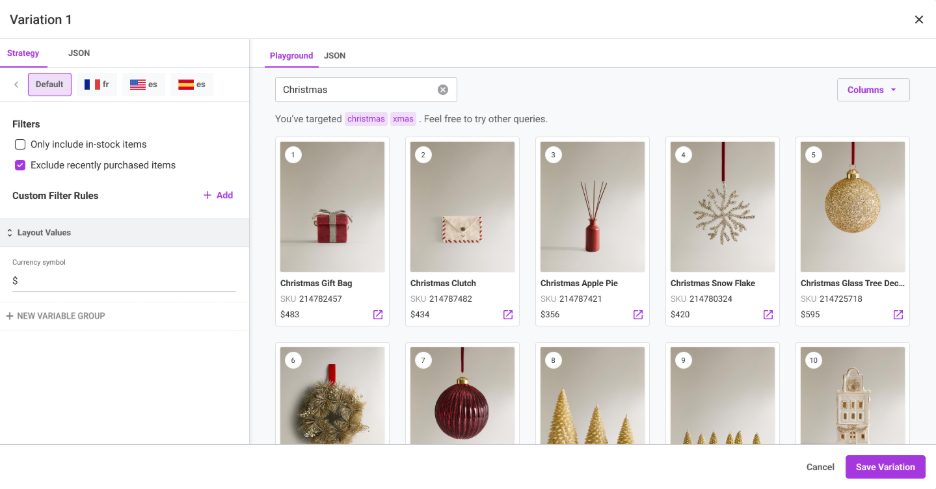Select the red ball ornament card 7

tap(463, 395)
